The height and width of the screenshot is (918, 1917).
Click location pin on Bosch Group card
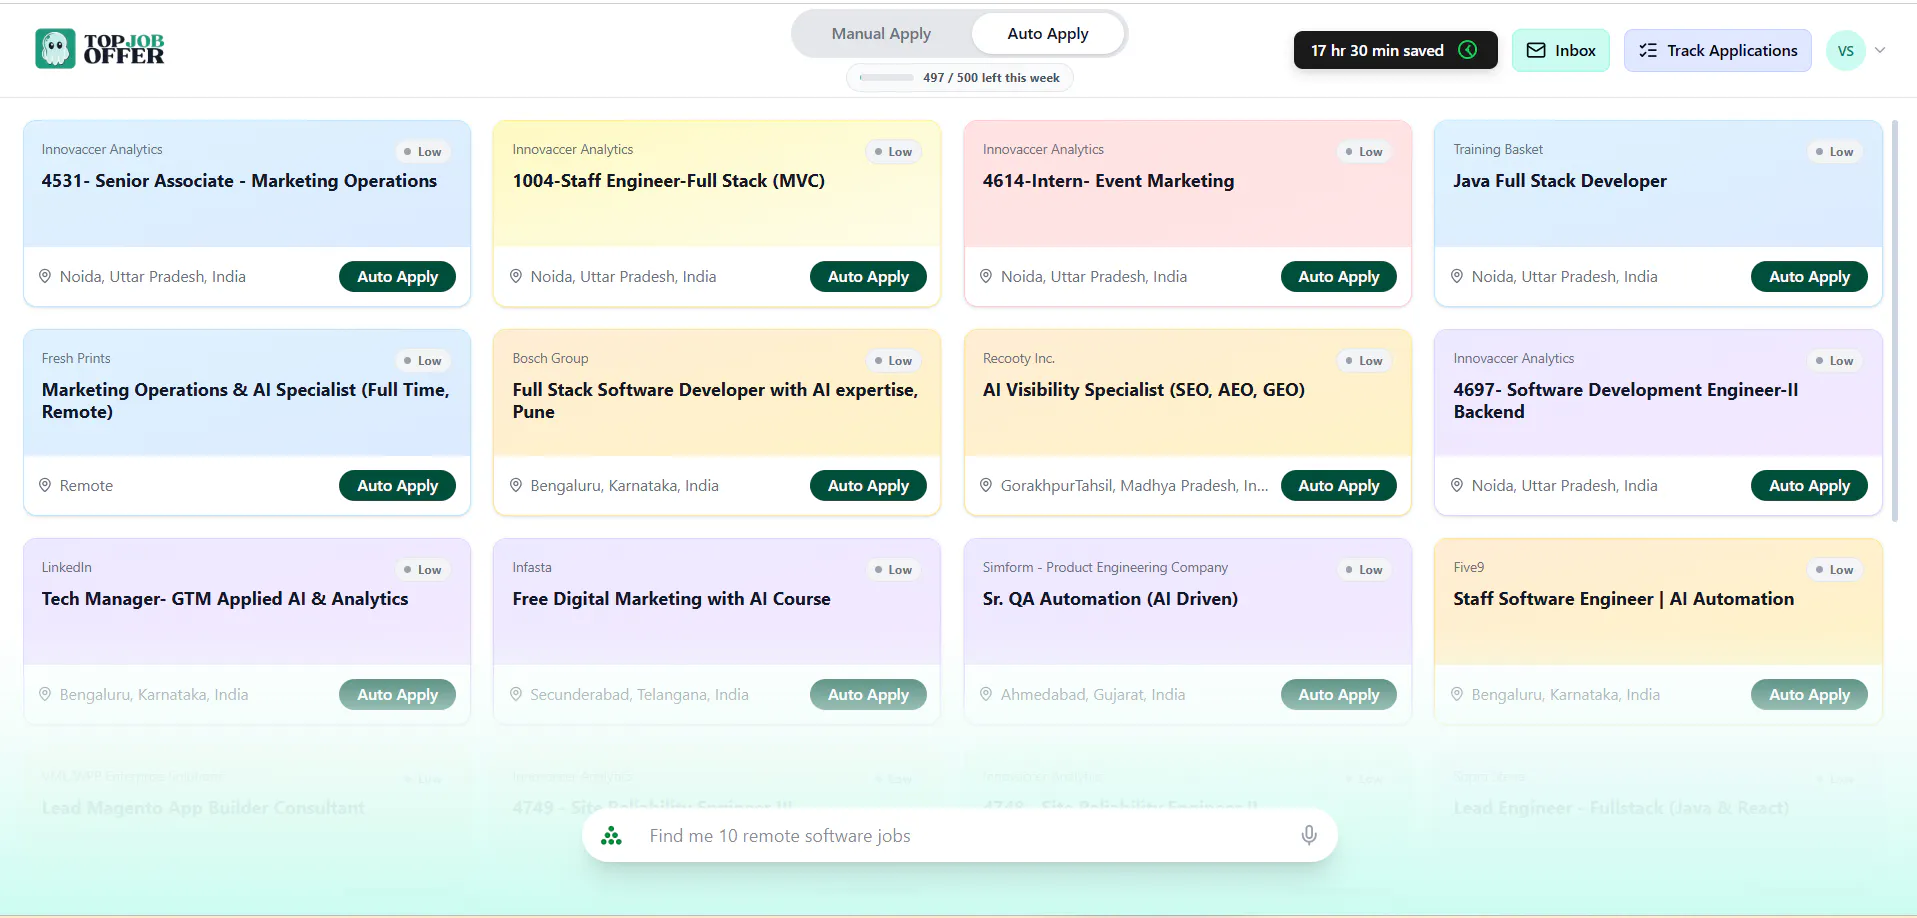[516, 485]
